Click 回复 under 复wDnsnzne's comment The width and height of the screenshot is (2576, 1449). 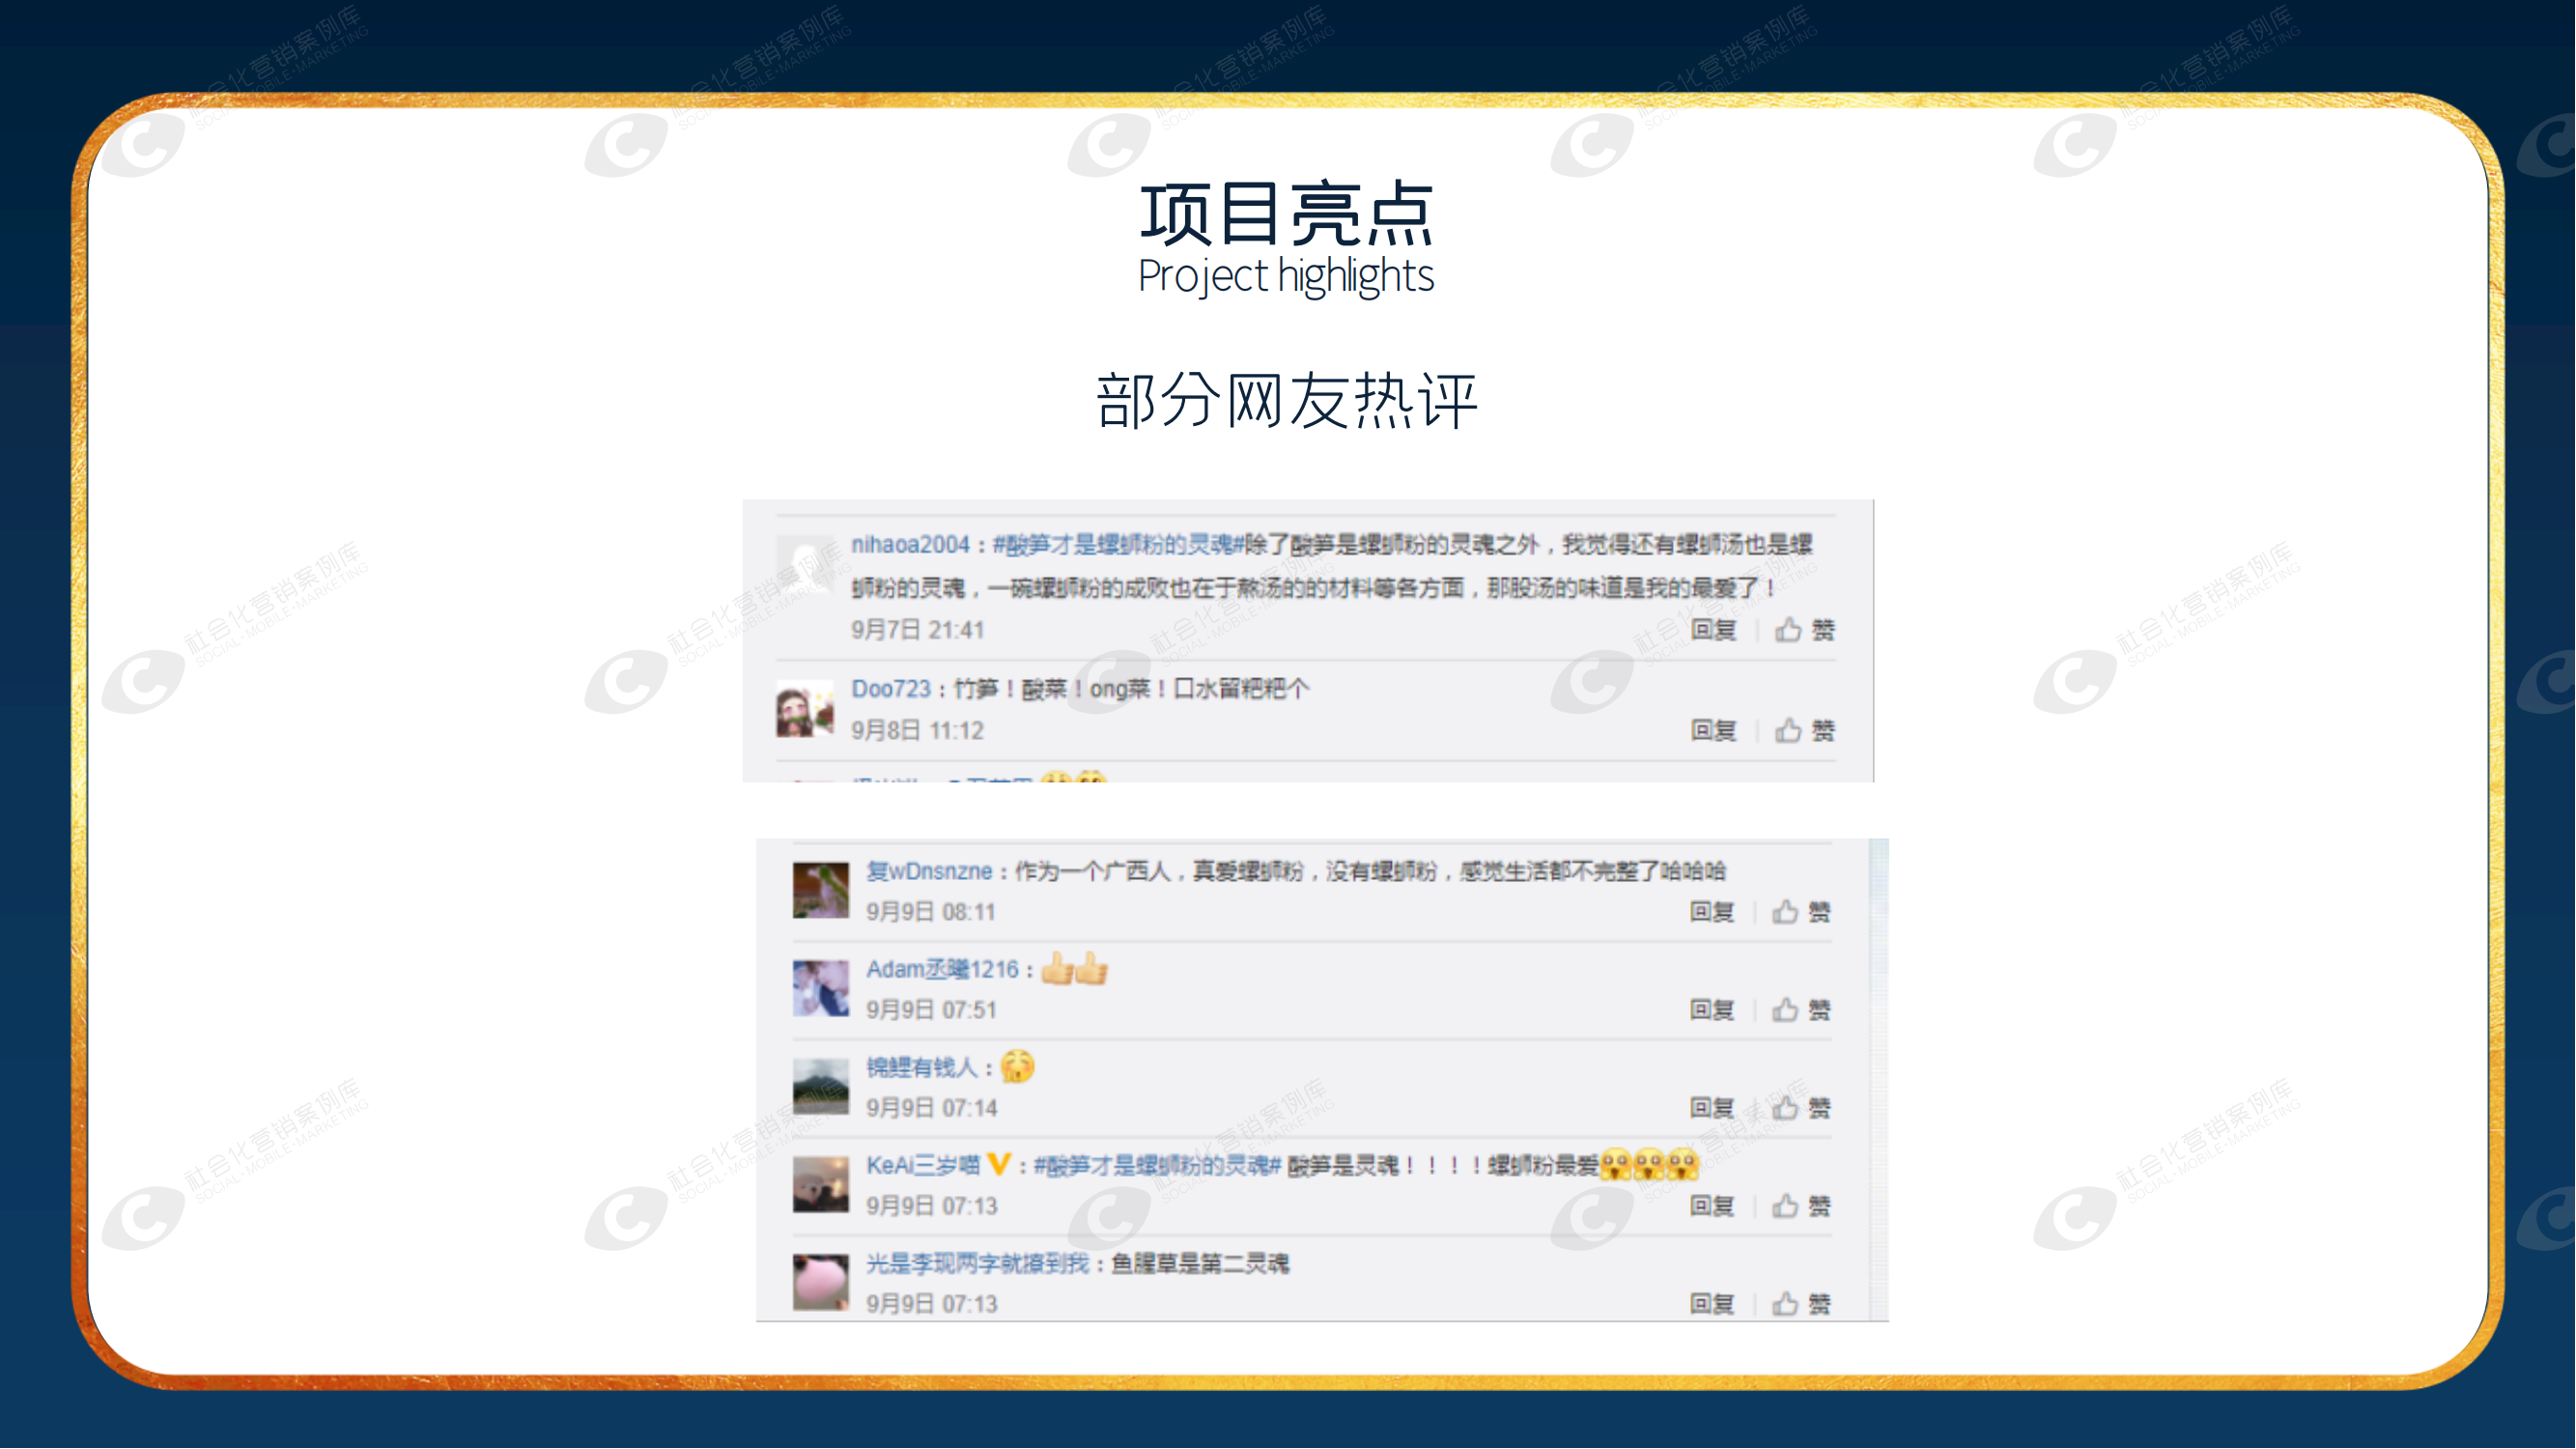point(1714,911)
